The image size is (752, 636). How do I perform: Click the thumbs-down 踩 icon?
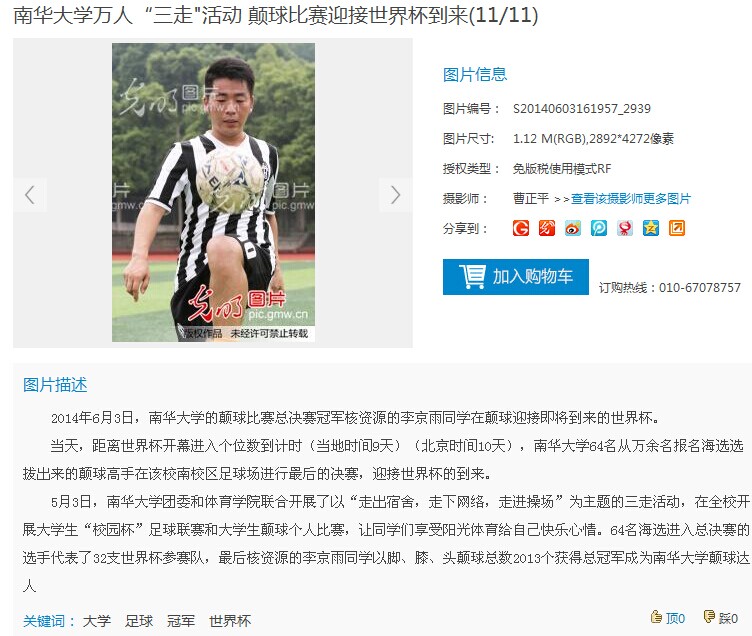(709, 616)
